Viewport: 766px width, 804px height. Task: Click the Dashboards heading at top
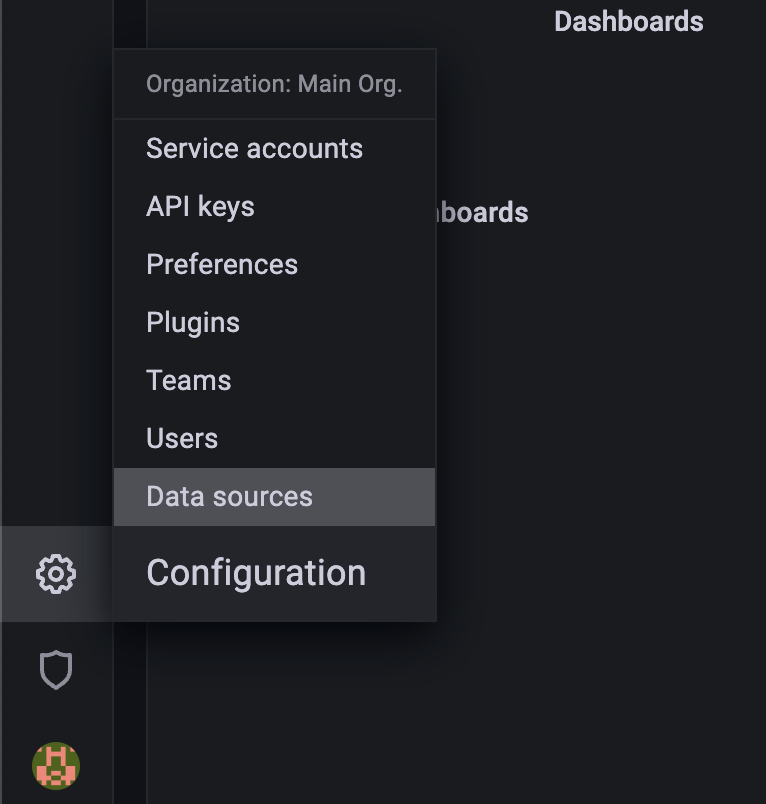click(x=629, y=22)
